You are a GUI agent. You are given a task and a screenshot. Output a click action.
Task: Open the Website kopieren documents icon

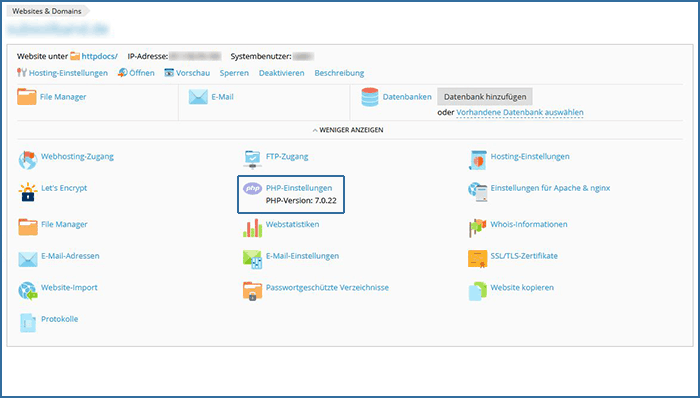click(477, 291)
